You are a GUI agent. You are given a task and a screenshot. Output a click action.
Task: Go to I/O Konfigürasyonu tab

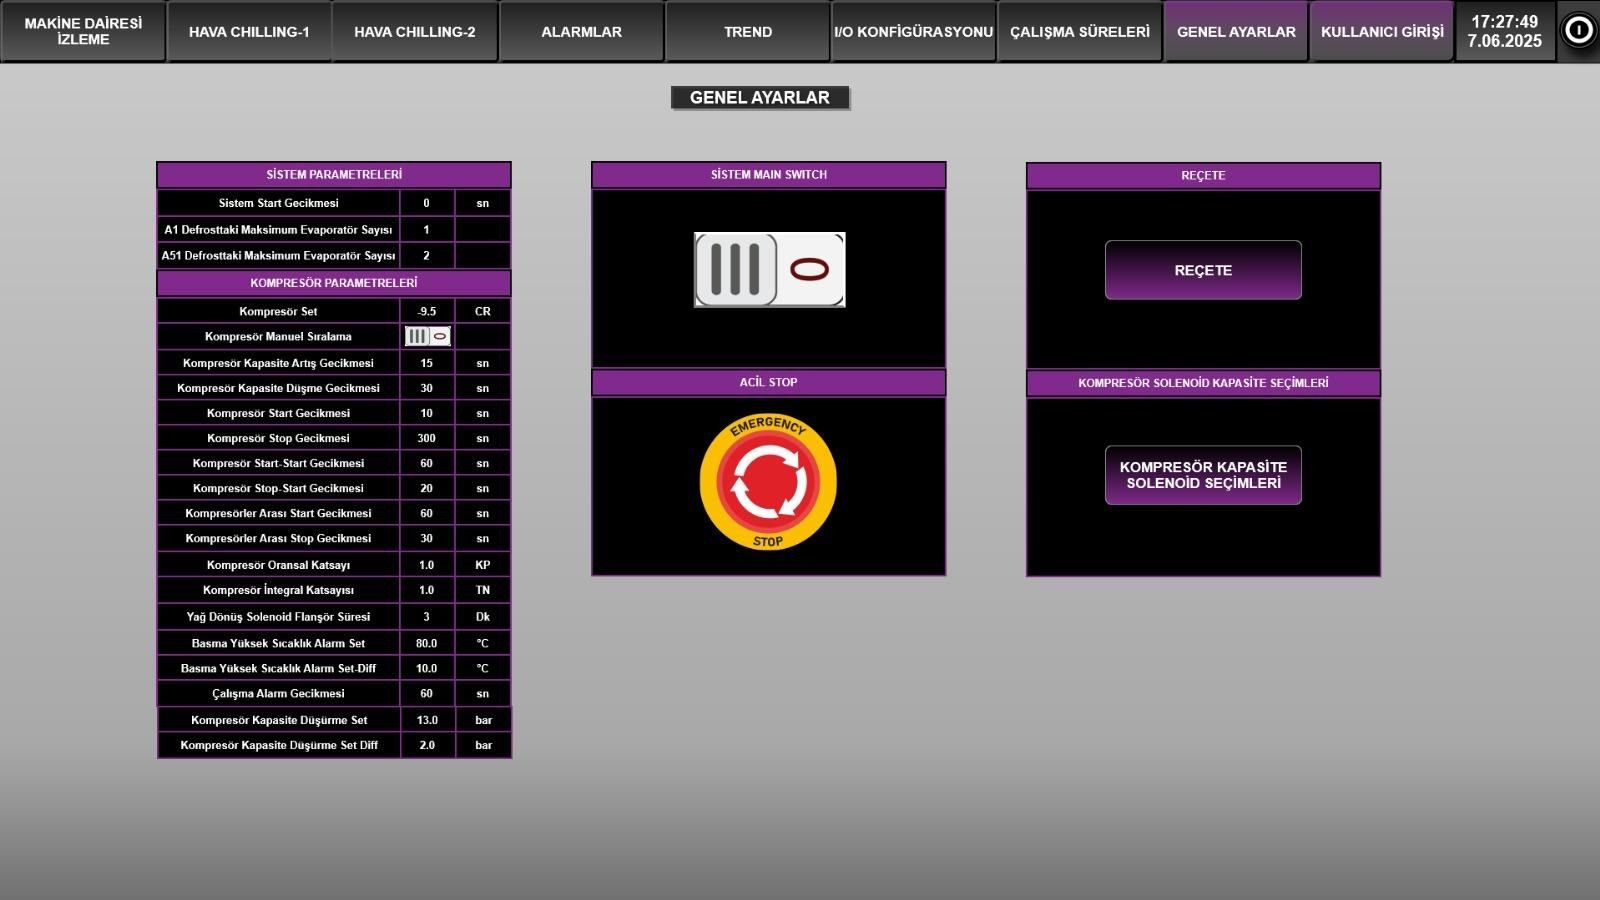(x=913, y=31)
